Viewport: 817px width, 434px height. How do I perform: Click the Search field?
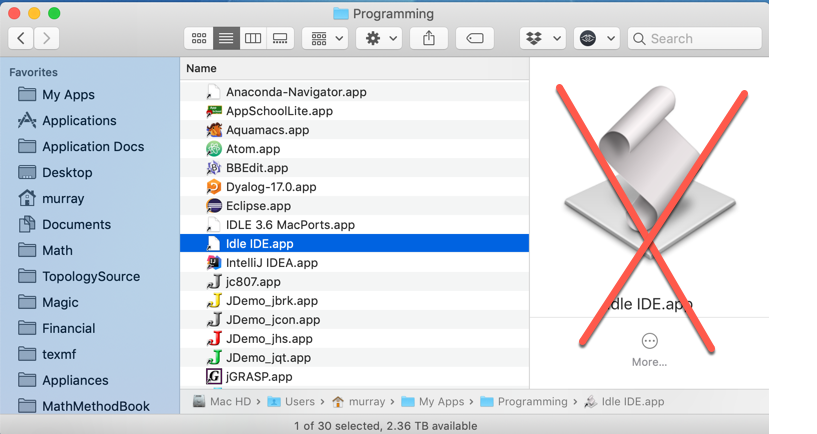[695, 38]
